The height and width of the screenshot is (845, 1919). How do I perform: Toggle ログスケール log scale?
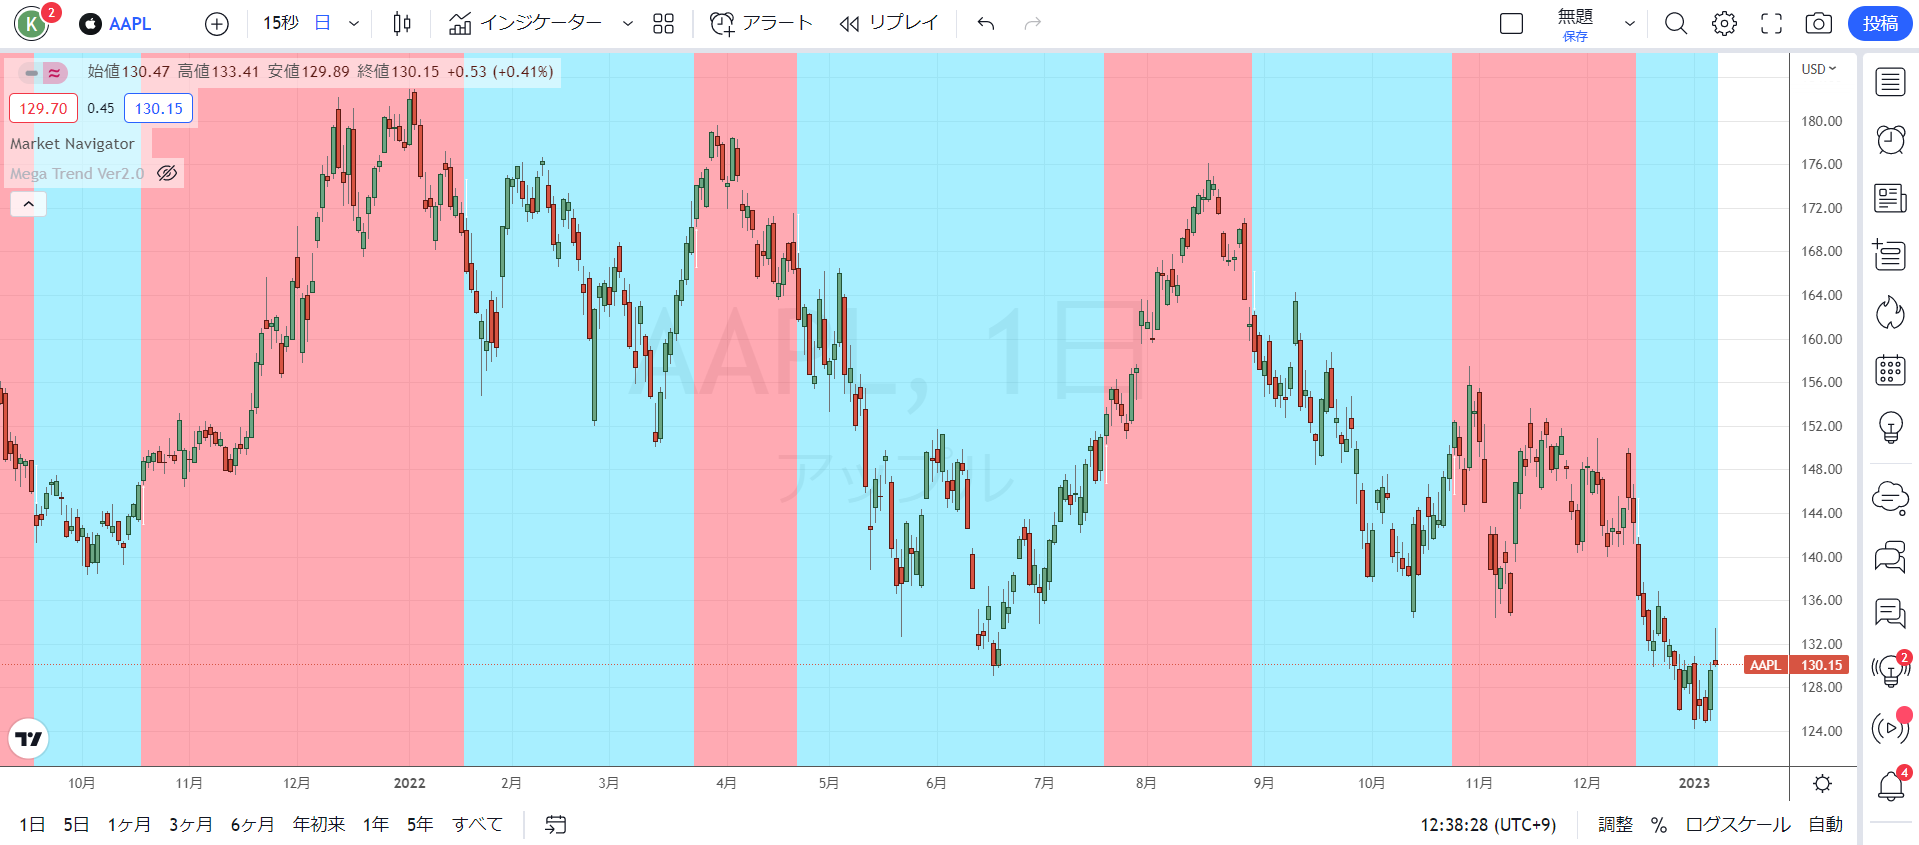1738,825
